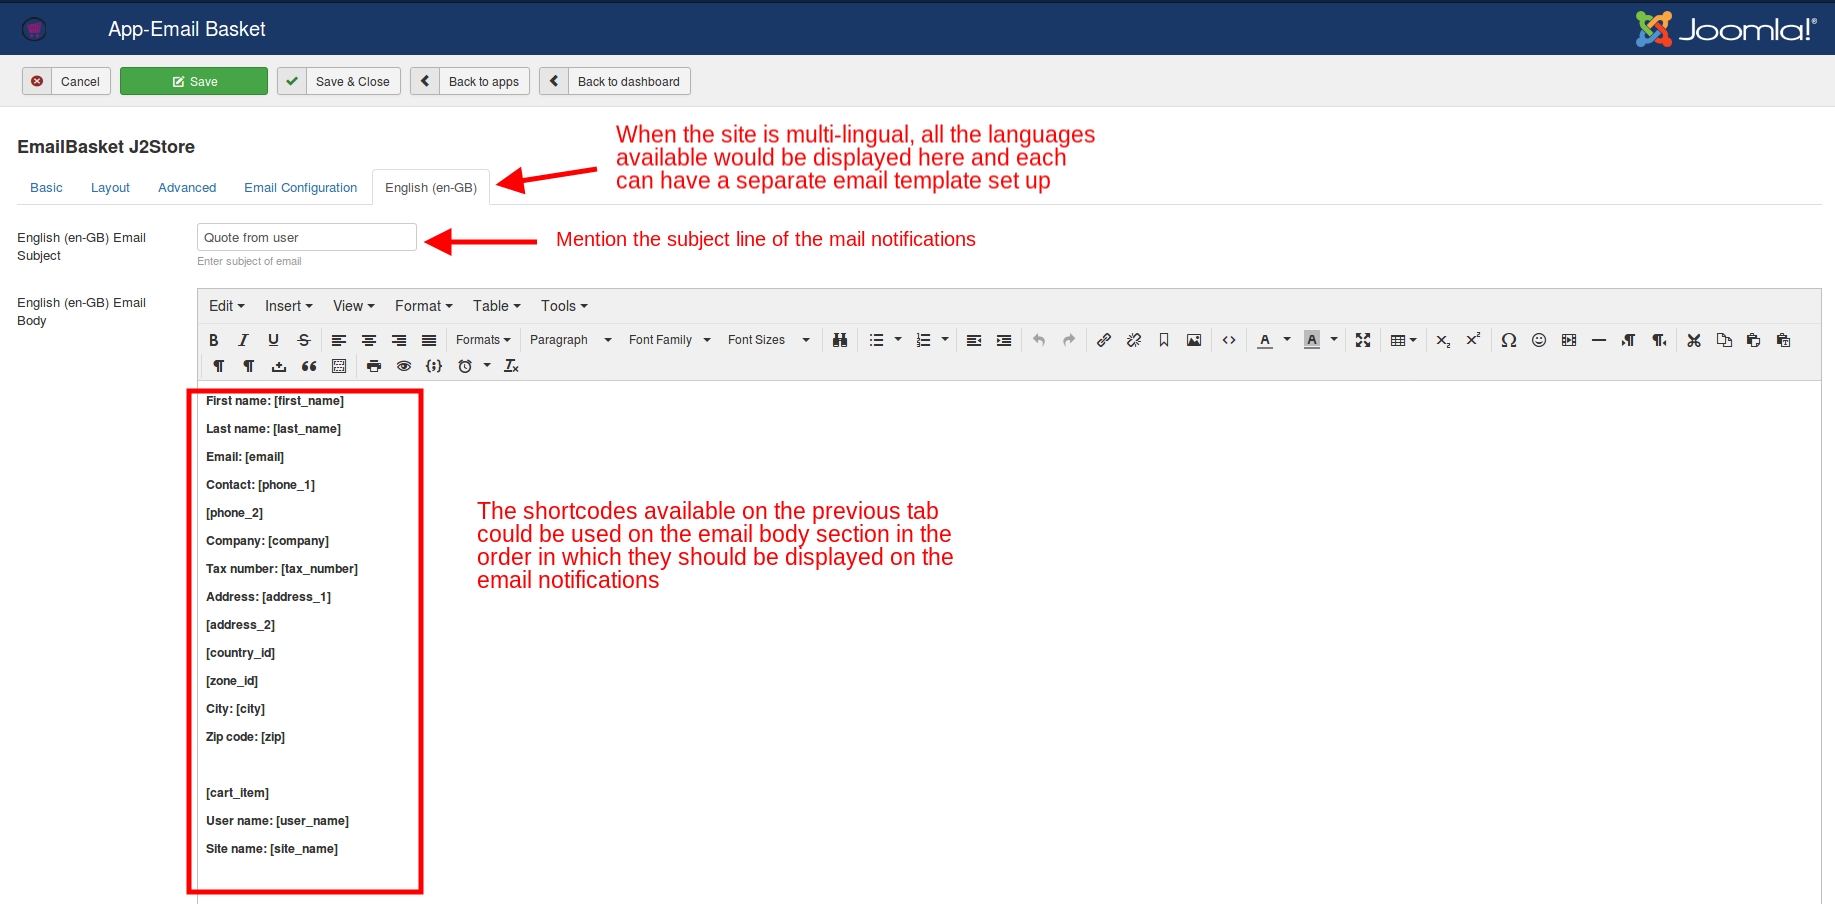Click the emoticons smiley icon
Image resolution: width=1835 pixels, height=904 pixels.
(x=1539, y=340)
